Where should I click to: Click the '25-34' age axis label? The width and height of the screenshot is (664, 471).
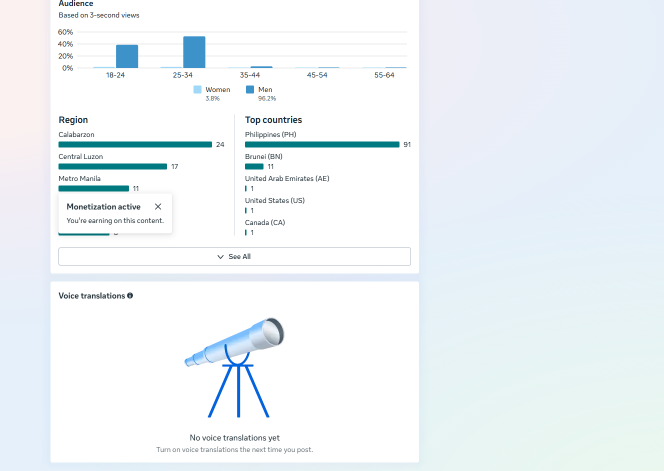pos(182,75)
